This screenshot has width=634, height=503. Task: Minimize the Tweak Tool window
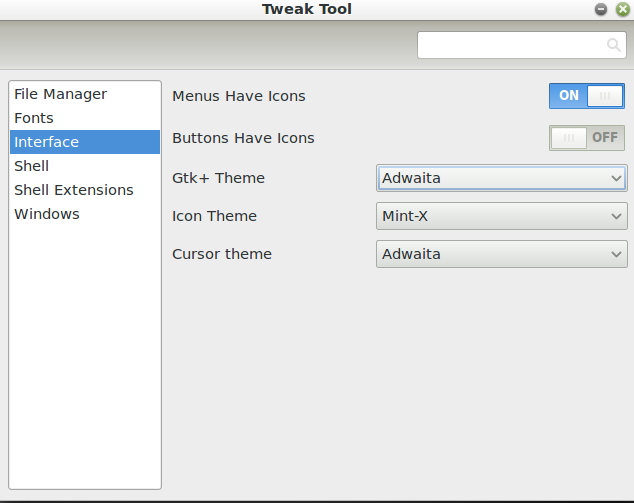tap(601, 9)
